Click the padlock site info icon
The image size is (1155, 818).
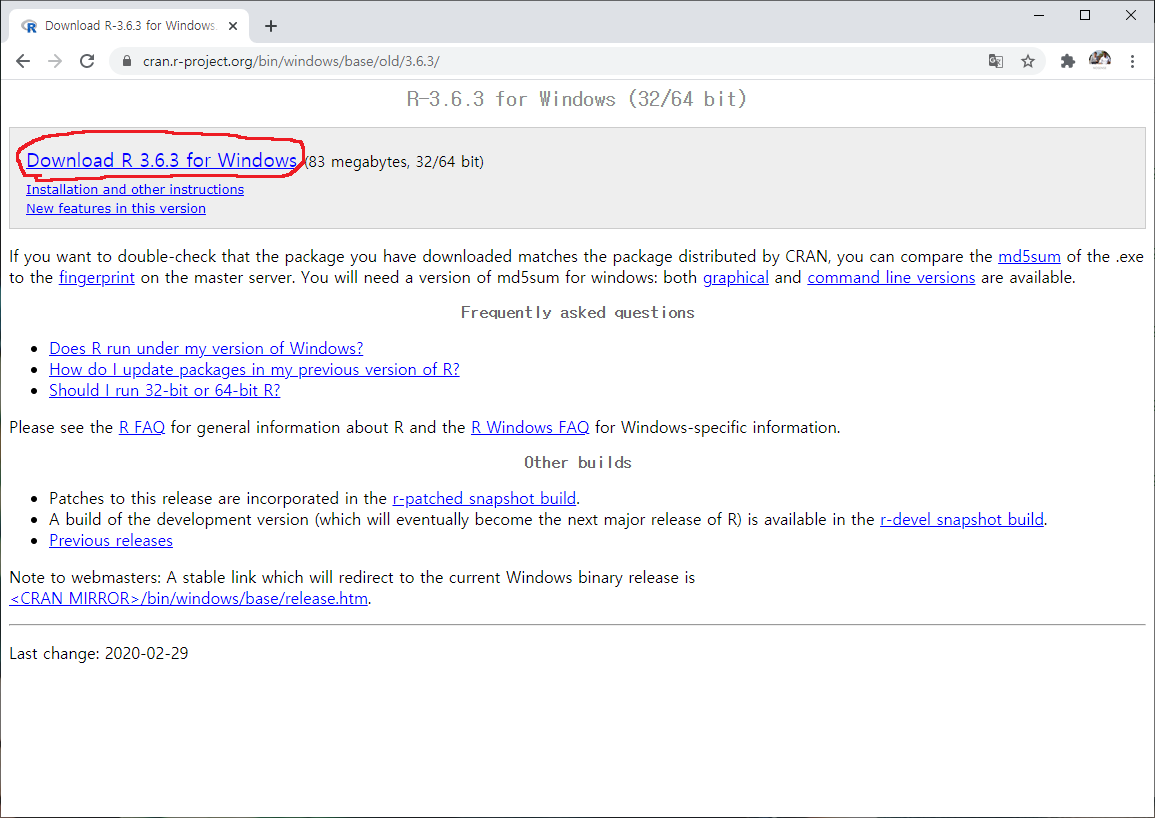pos(127,61)
